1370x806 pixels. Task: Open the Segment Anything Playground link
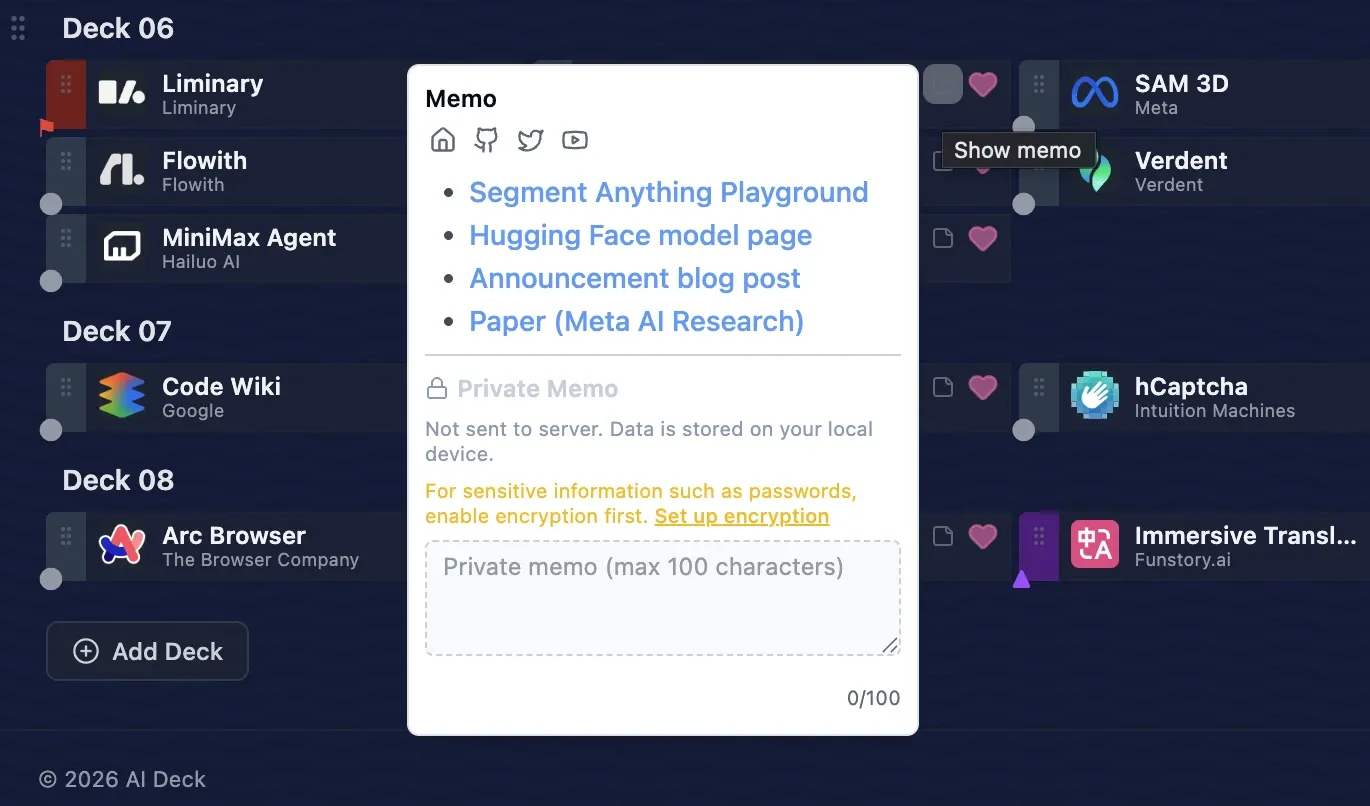669,192
